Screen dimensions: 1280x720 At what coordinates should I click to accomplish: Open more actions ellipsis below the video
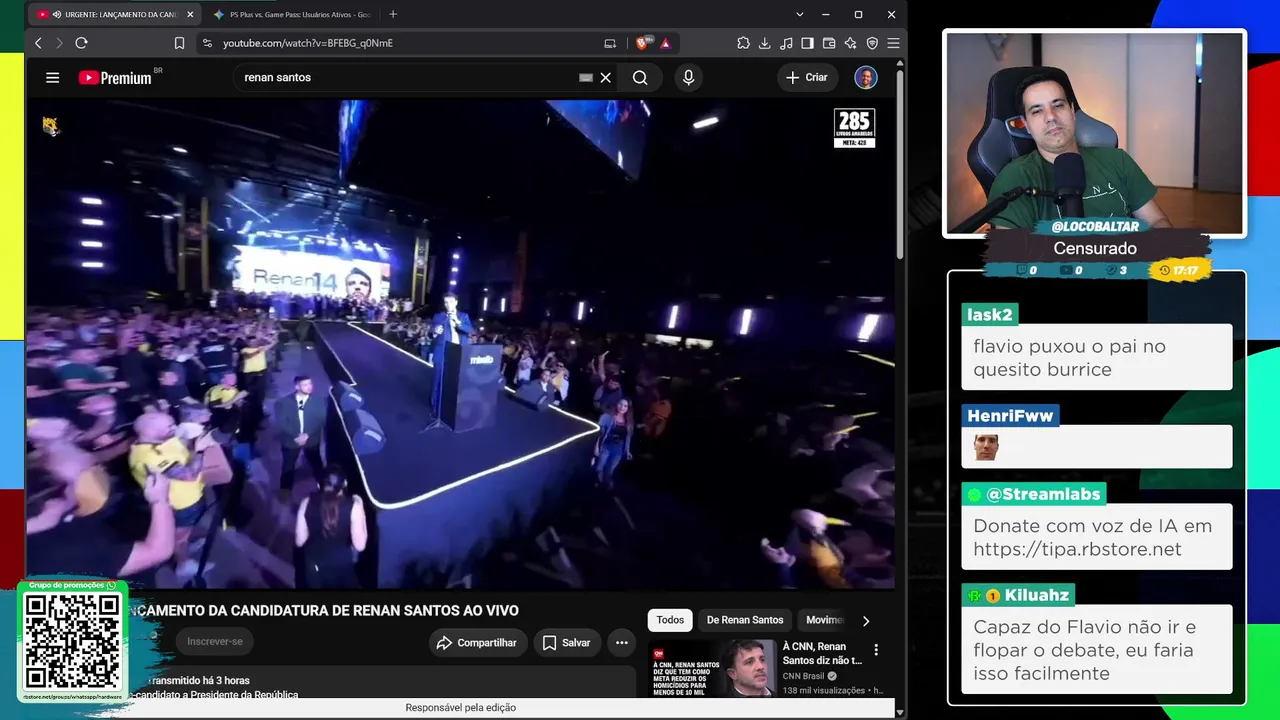click(x=622, y=643)
